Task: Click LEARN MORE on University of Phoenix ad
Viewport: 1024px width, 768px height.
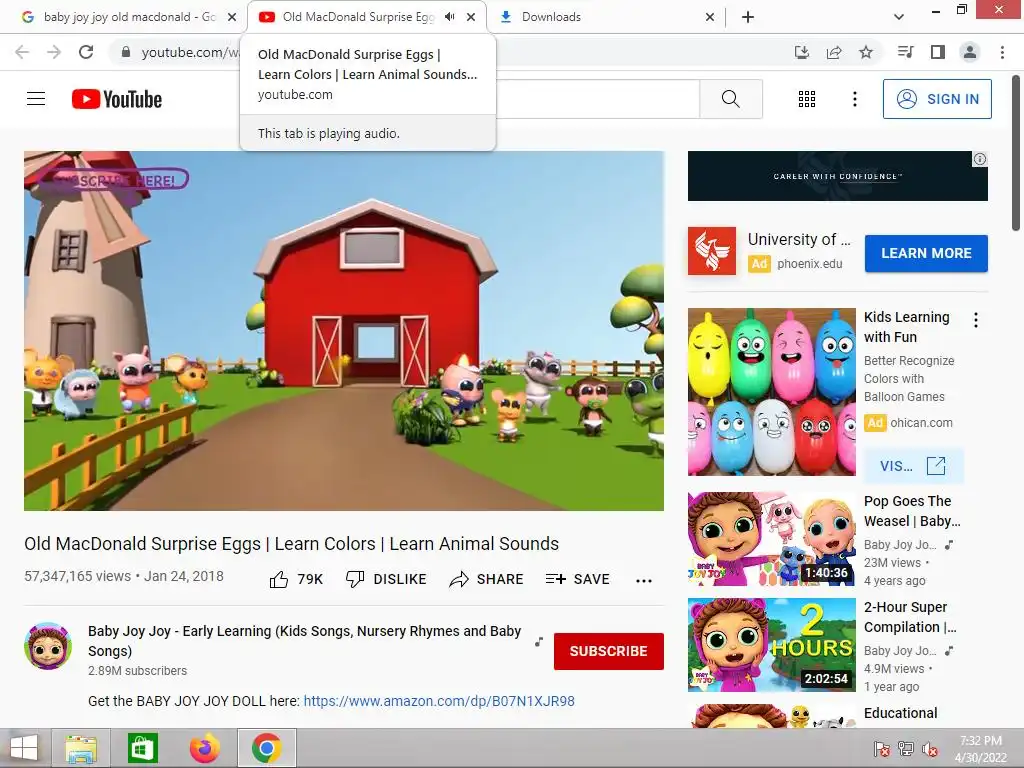Action: (926, 253)
